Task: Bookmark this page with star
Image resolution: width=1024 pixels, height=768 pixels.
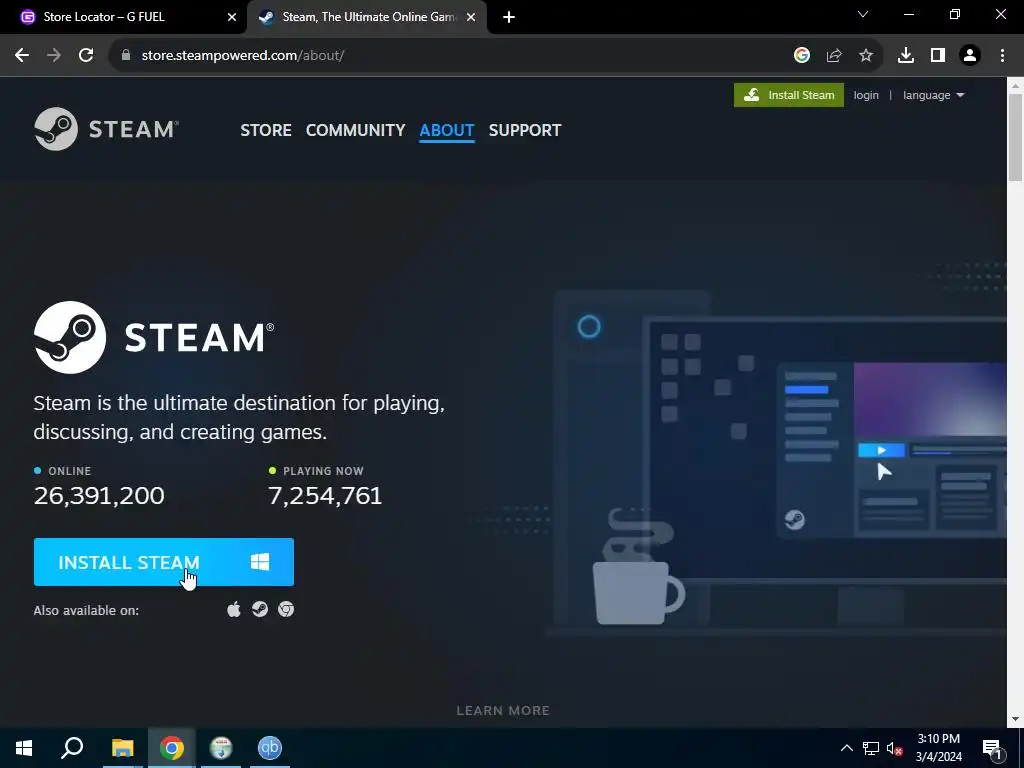Action: coord(866,56)
